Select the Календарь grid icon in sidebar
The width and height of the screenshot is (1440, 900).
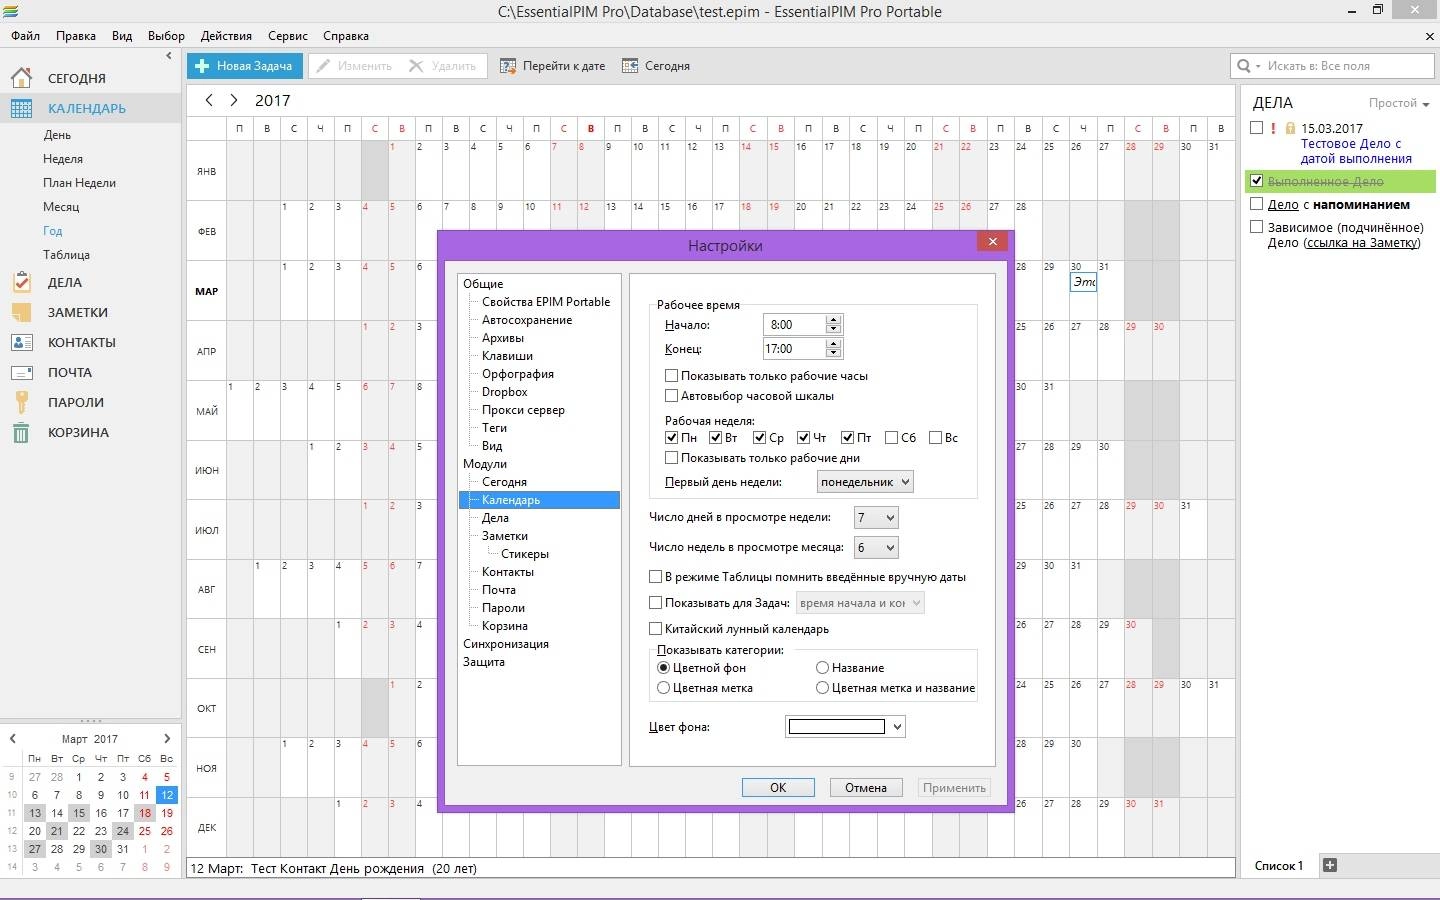21,108
